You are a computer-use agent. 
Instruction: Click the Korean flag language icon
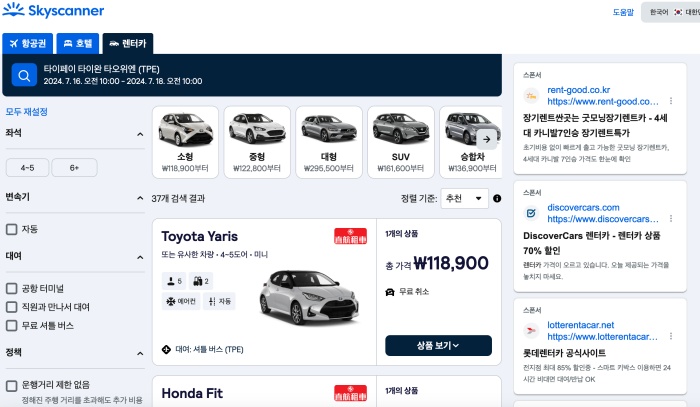678,12
